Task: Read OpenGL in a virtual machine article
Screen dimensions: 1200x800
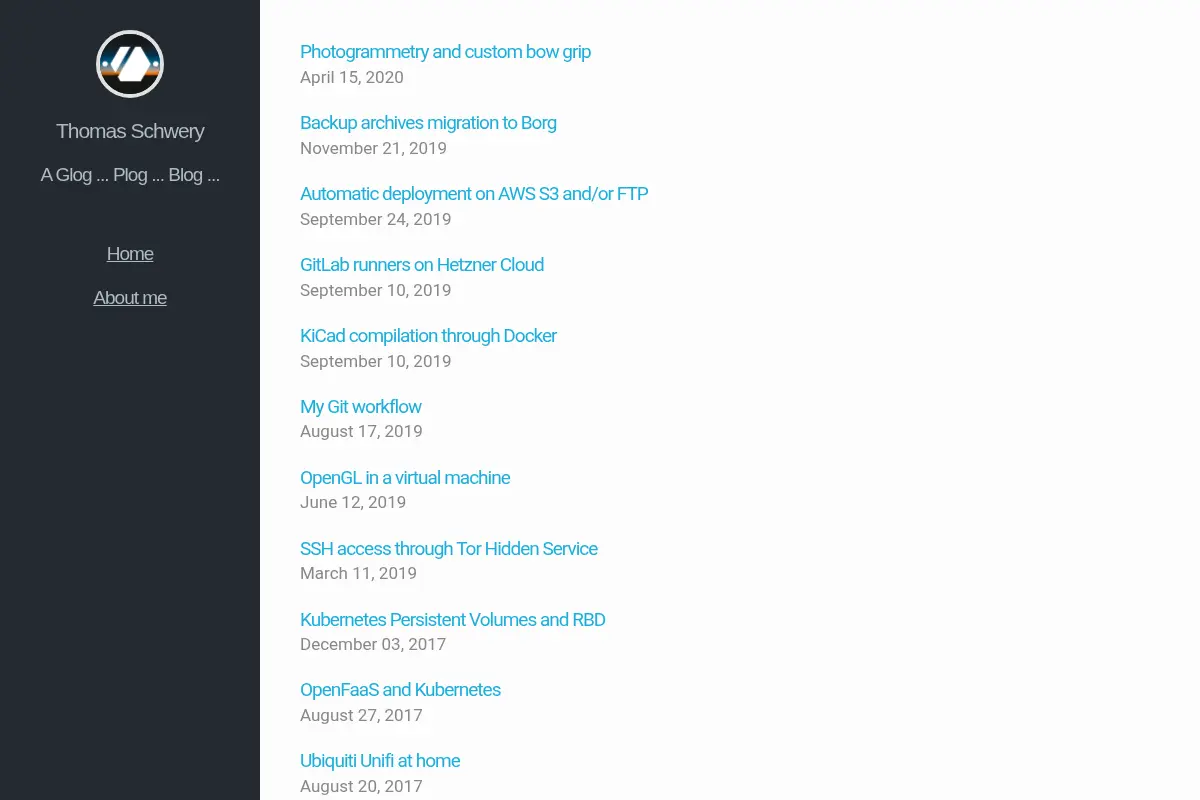Action: [405, 478]
